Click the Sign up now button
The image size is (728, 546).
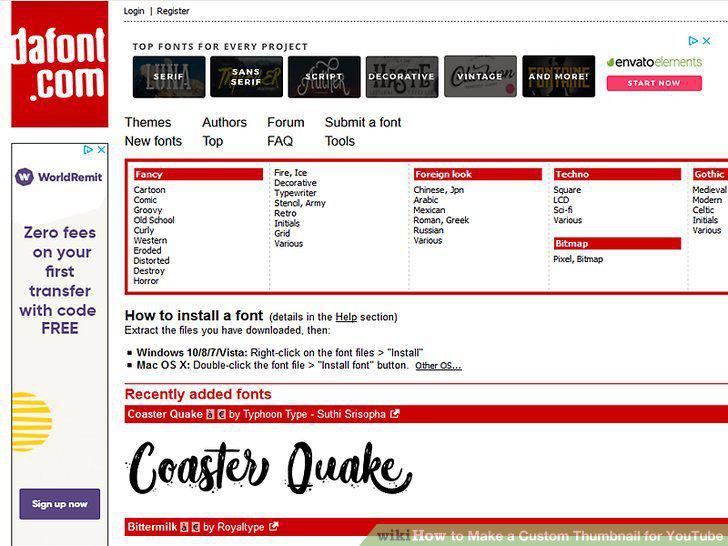click(x=59, y=504)
